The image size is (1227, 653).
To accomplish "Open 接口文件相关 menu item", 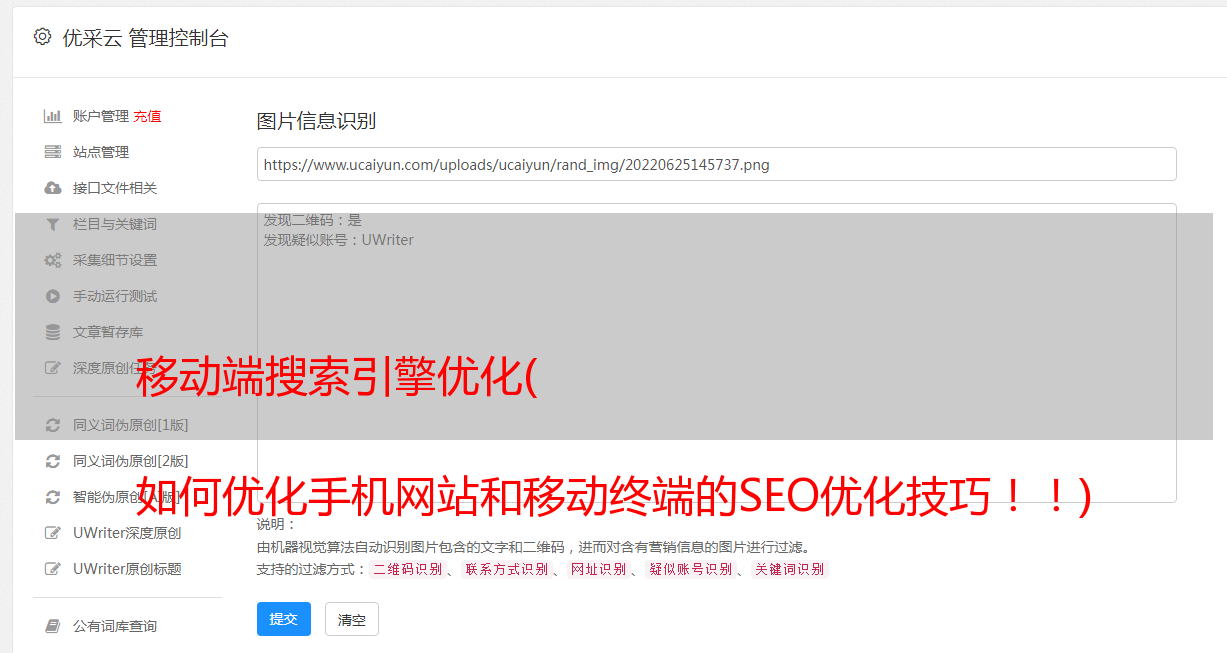I will (115, 188).
